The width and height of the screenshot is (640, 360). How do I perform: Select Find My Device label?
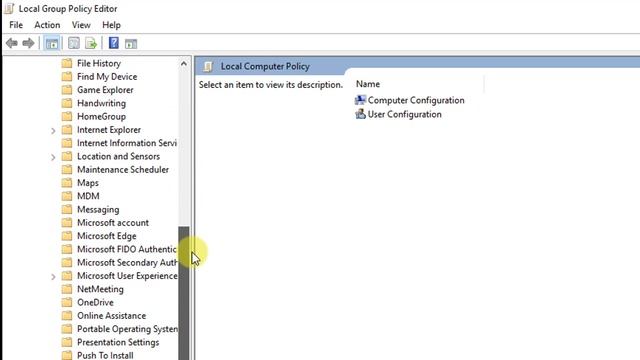pos(107,77)
